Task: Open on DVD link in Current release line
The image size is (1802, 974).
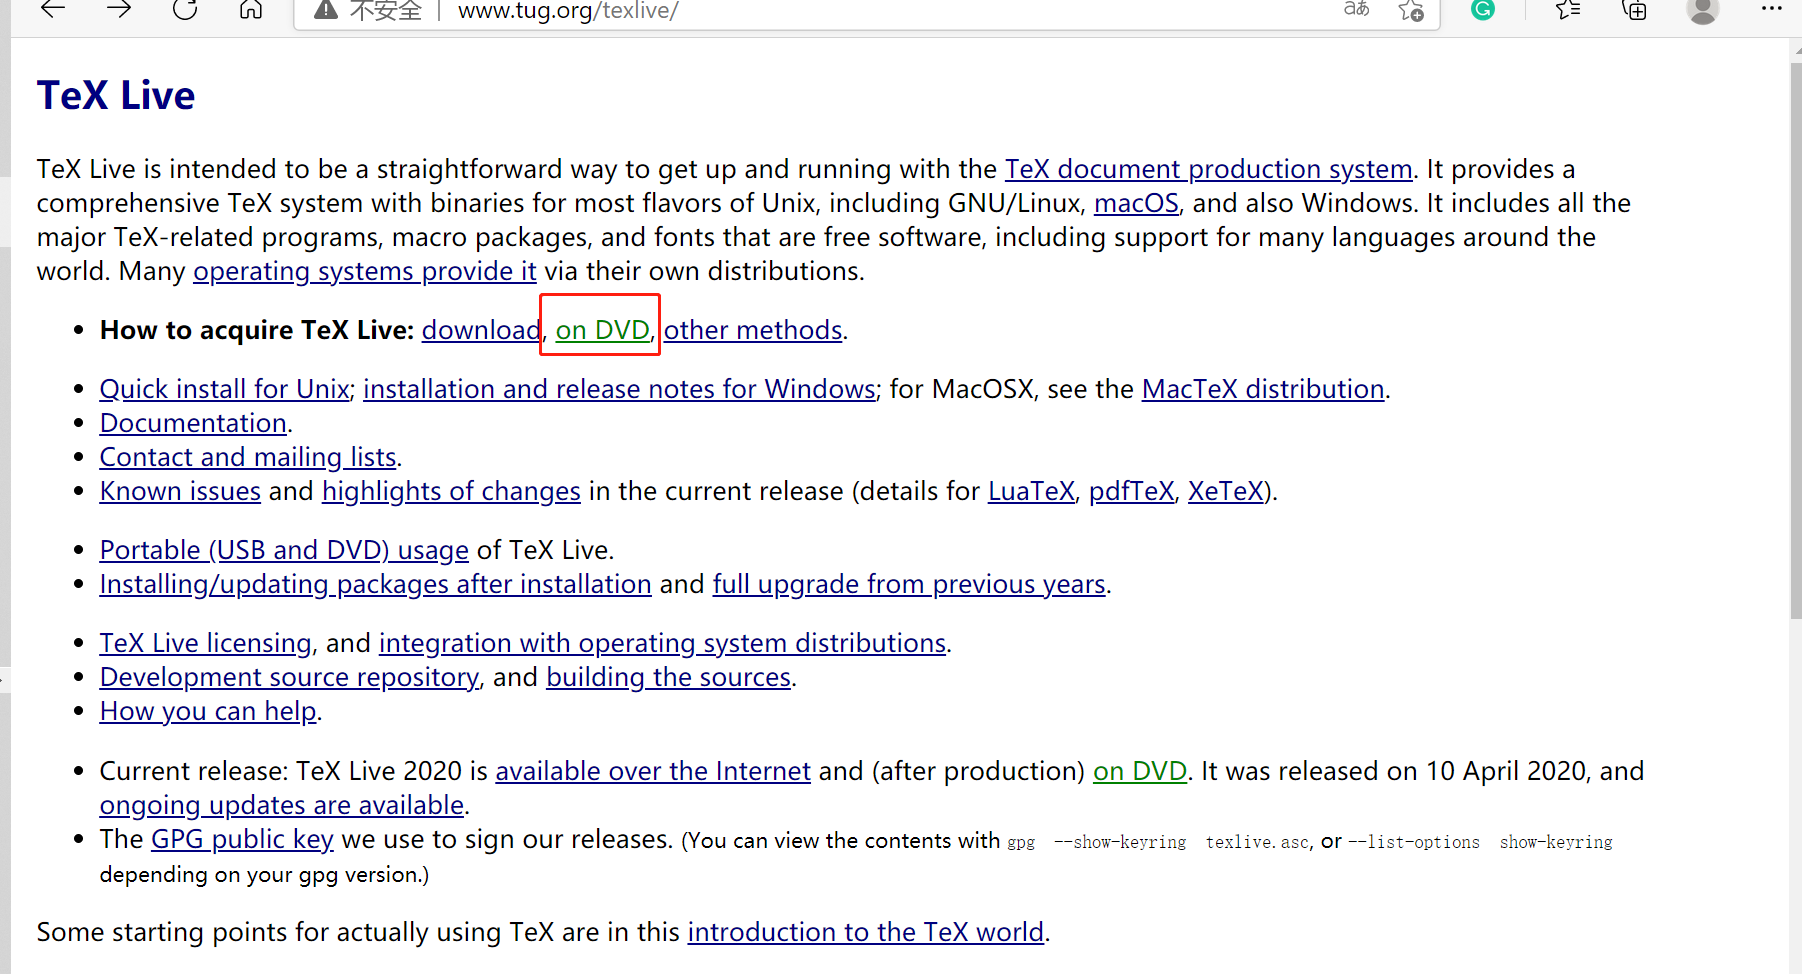Action: point(1140,771)
